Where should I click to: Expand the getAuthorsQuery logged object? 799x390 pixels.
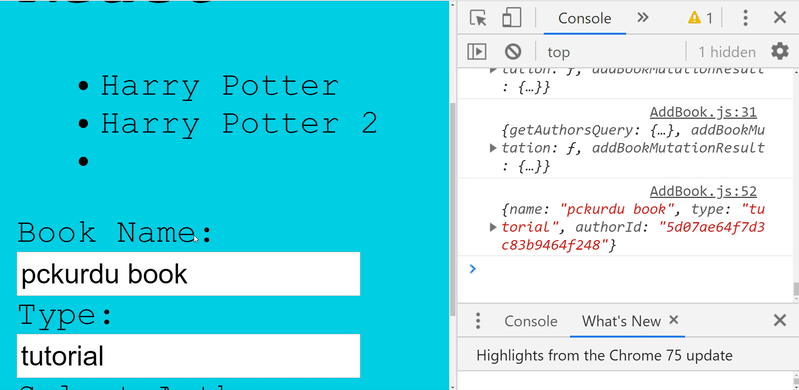click(493, 148)
